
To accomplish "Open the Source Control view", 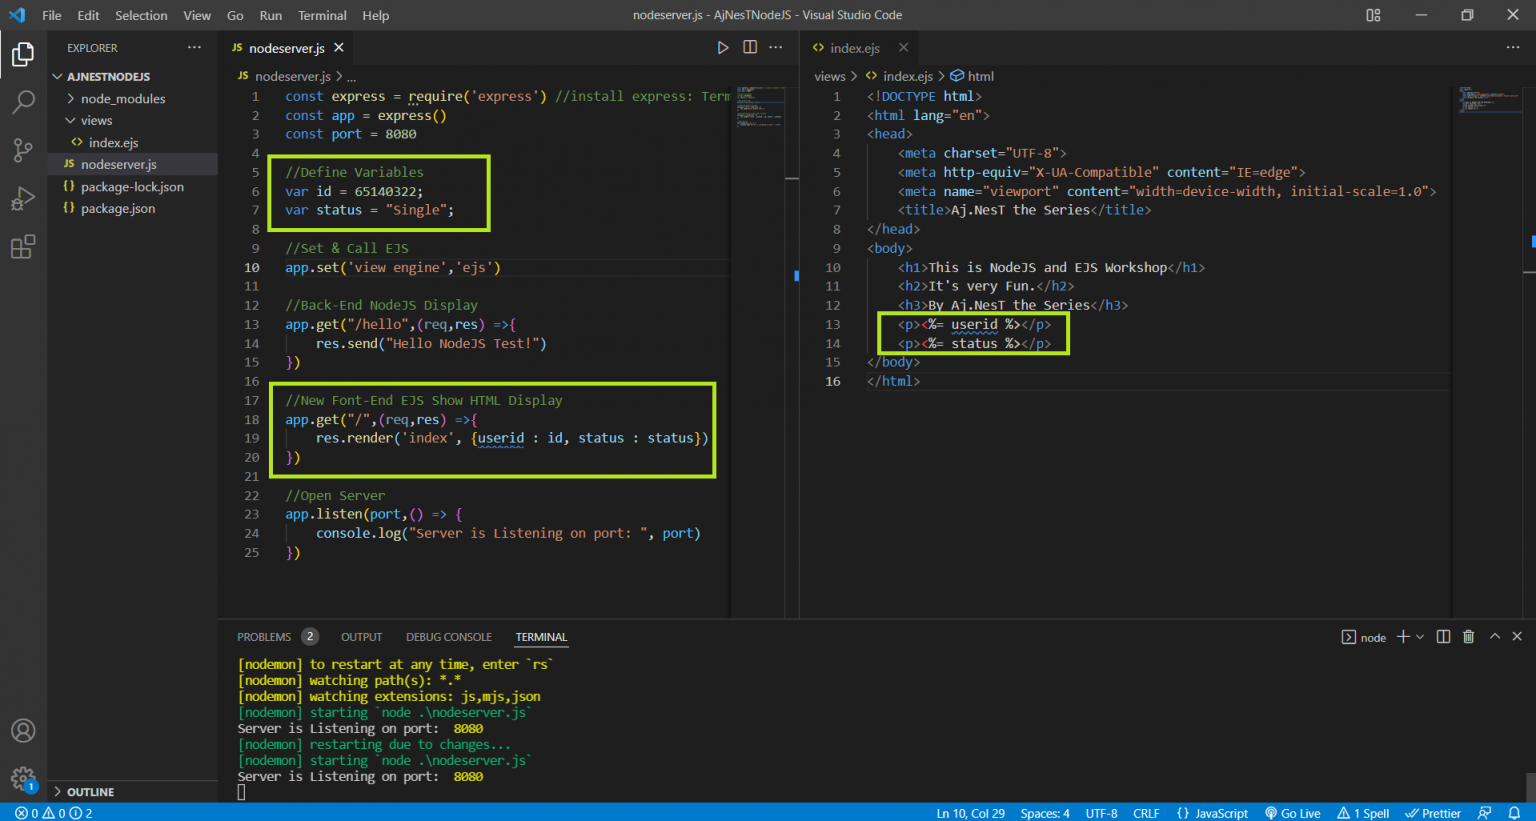I will pyautogui.click(x=23, y=150).
